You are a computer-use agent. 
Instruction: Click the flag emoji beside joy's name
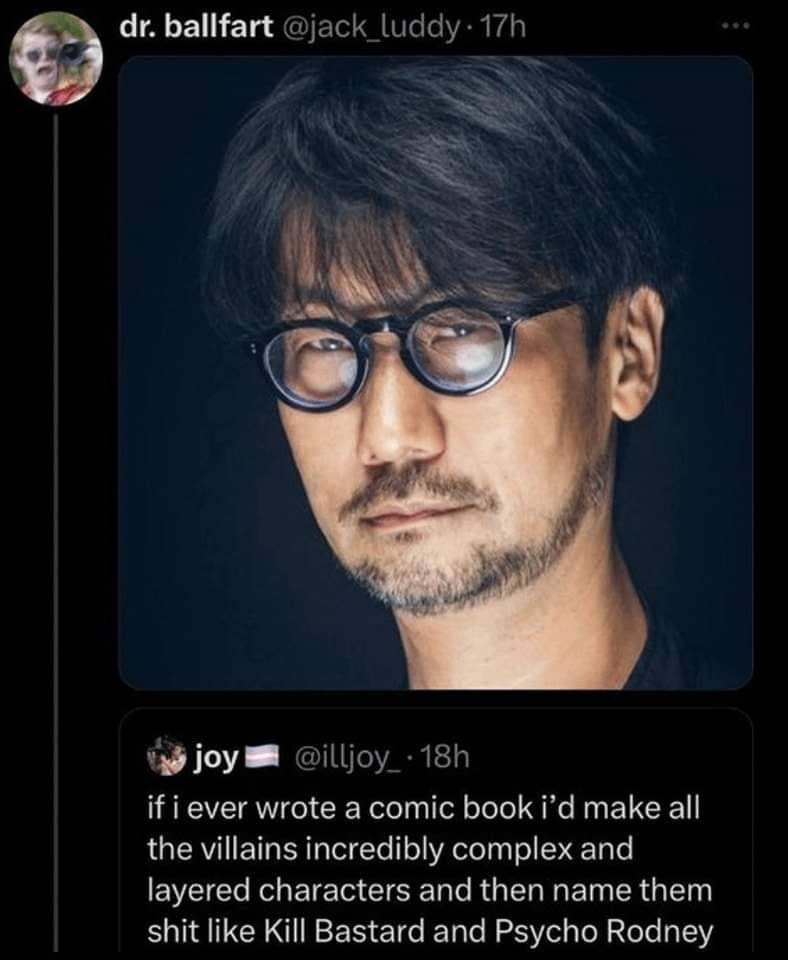click(x=261, y=755)
